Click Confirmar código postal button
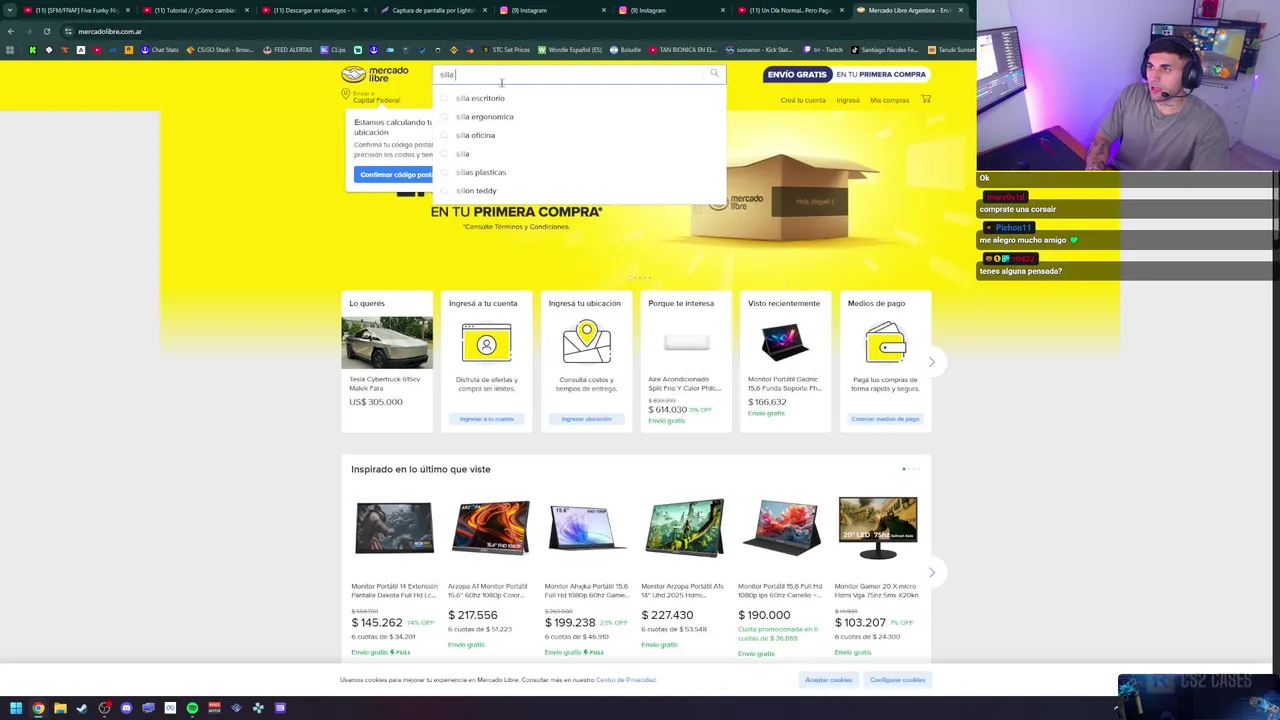Viewport: 1280px width, 720px height. (395, 175)
